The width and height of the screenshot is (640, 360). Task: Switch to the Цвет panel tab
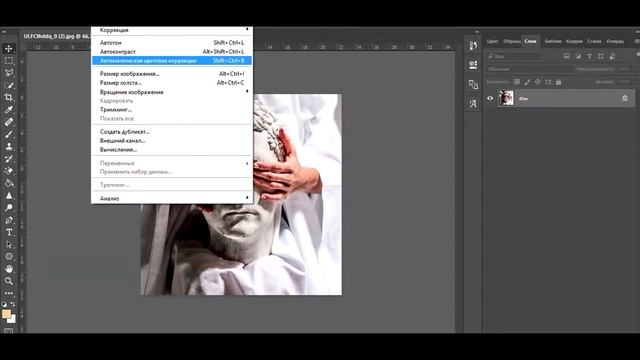492,41
